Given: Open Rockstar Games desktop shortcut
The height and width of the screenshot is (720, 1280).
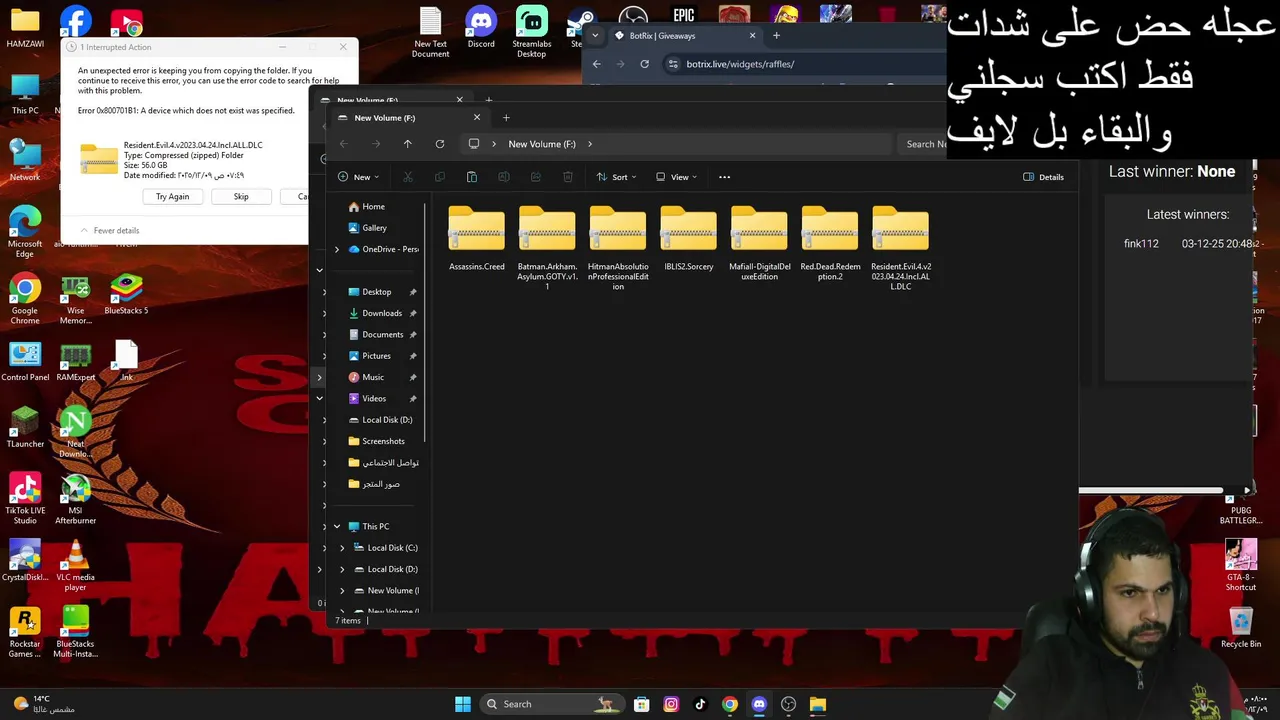Looking at the screenshot, I should click(25, 633).
